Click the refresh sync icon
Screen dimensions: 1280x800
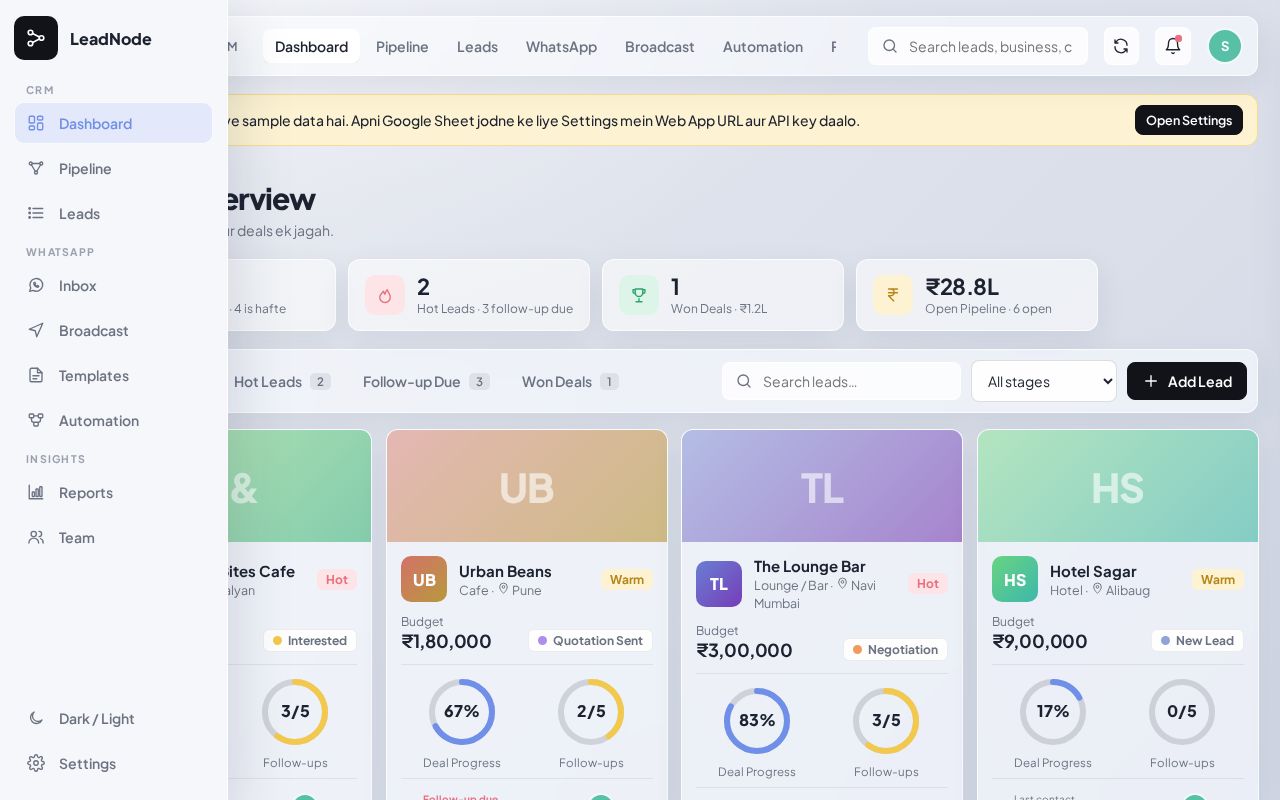(1121, 46)
